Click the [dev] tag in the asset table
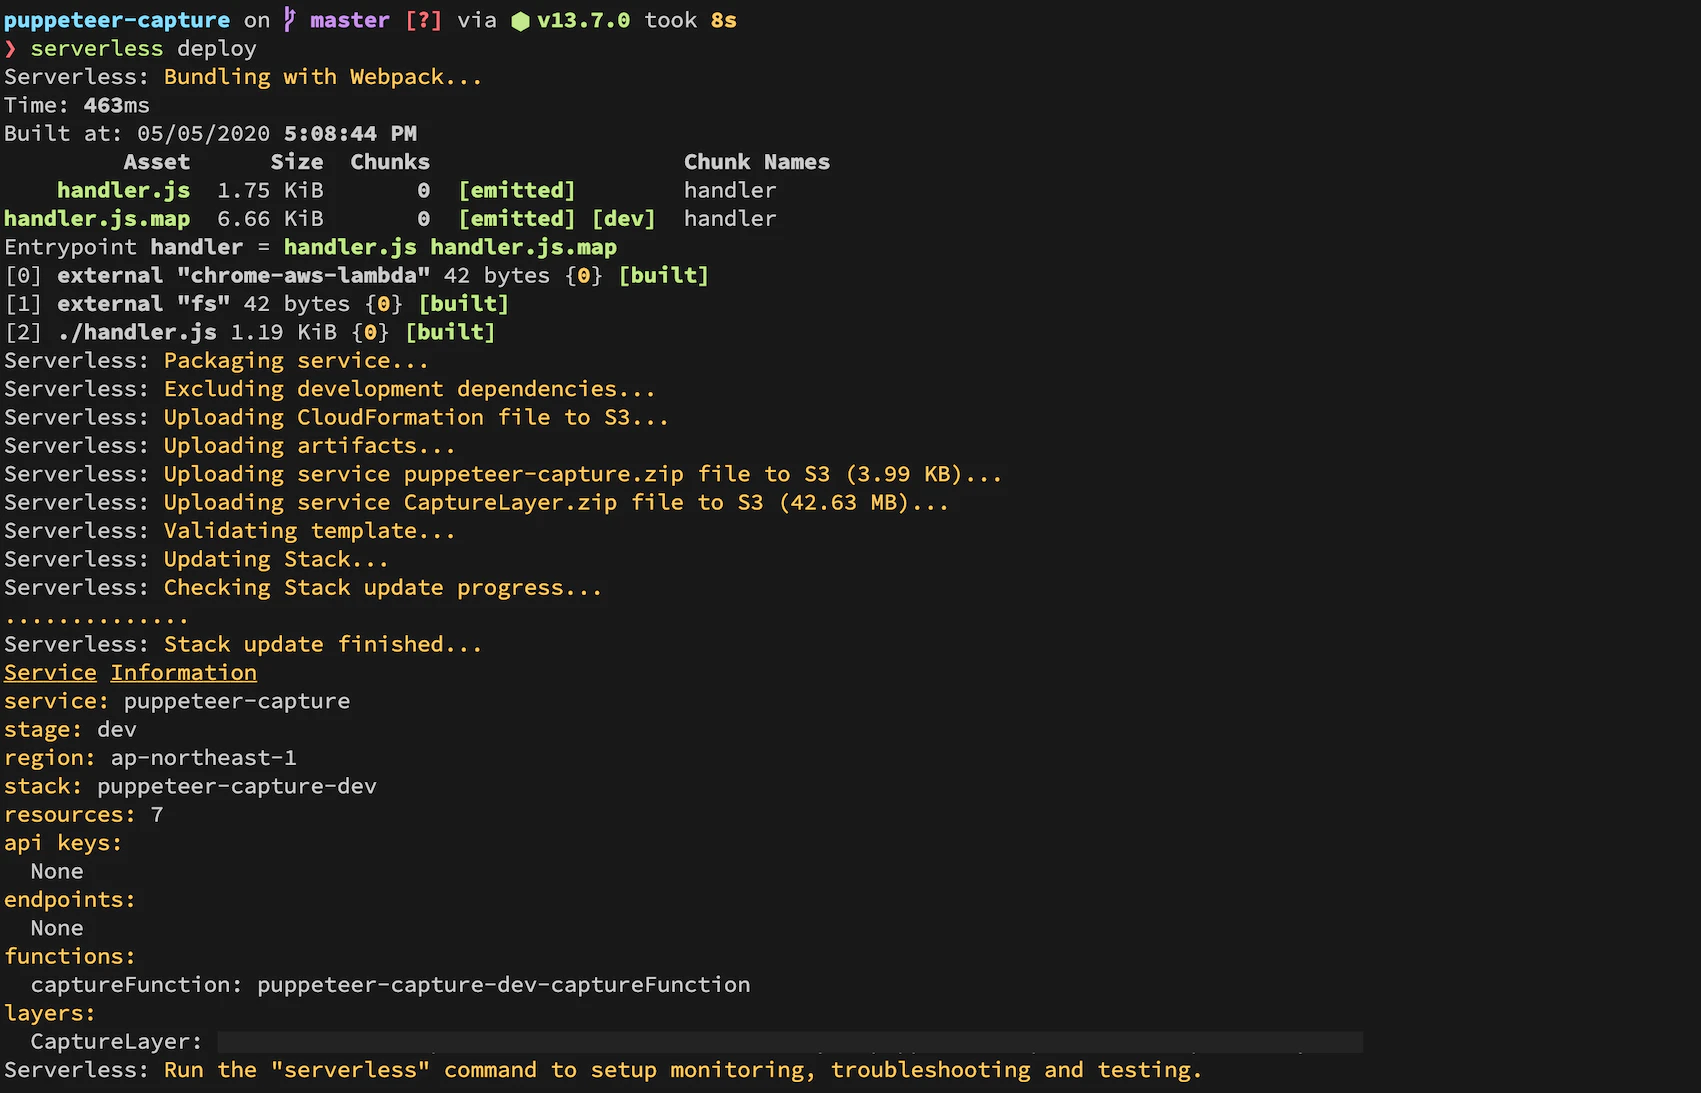Viewport: 1701px width, 1093px height. pyautogui.click(x=624, y=219)
